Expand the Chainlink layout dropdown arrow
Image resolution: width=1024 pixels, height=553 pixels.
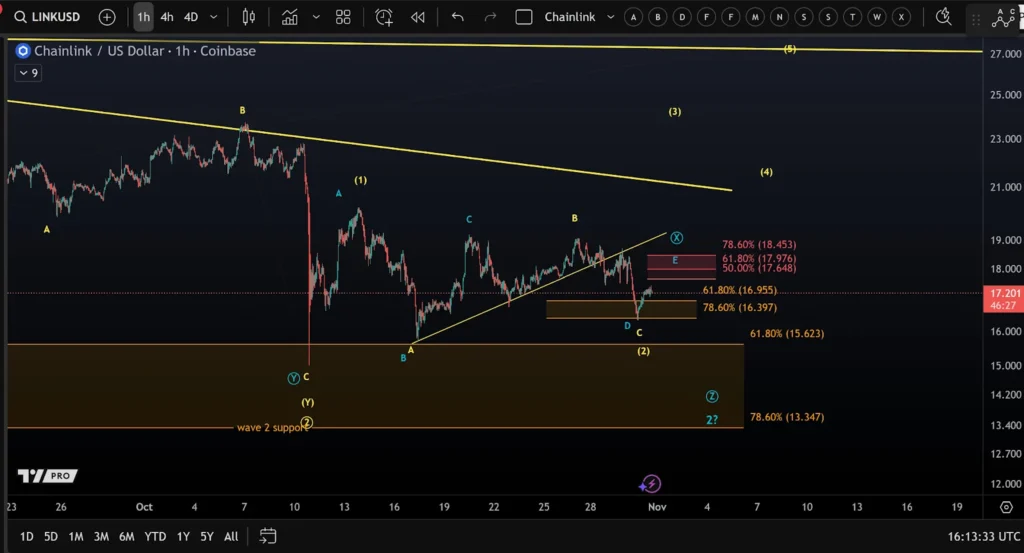611,17
